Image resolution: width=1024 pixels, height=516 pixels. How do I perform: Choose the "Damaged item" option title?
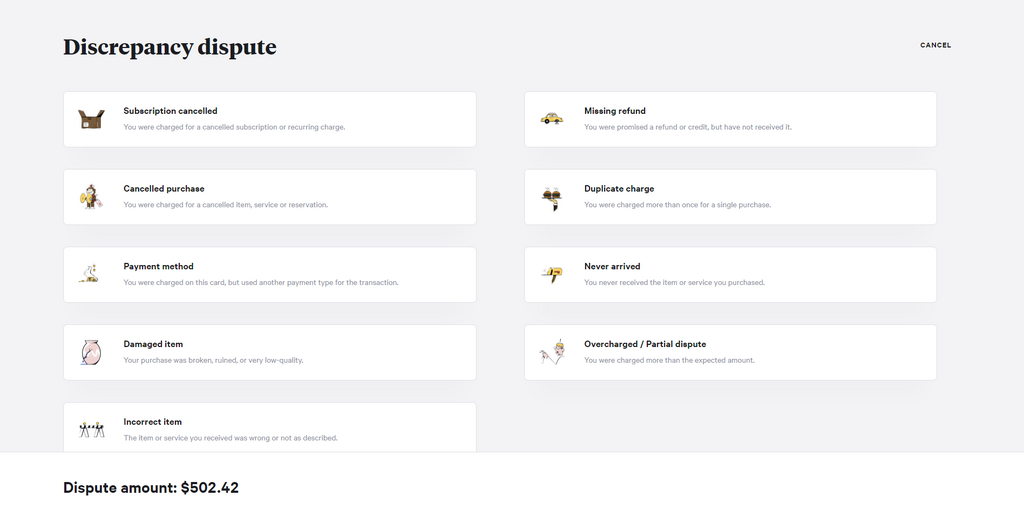pos(153,344)
